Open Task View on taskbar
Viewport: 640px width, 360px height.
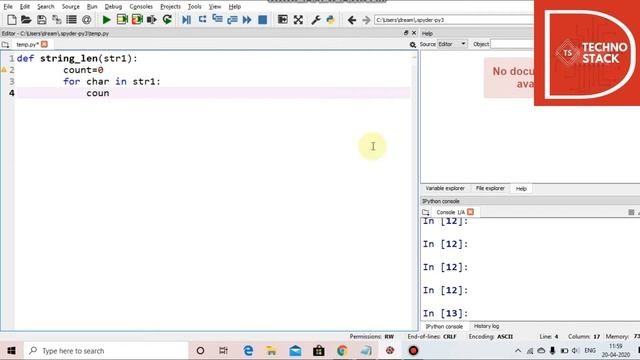[x=224, y=351]
